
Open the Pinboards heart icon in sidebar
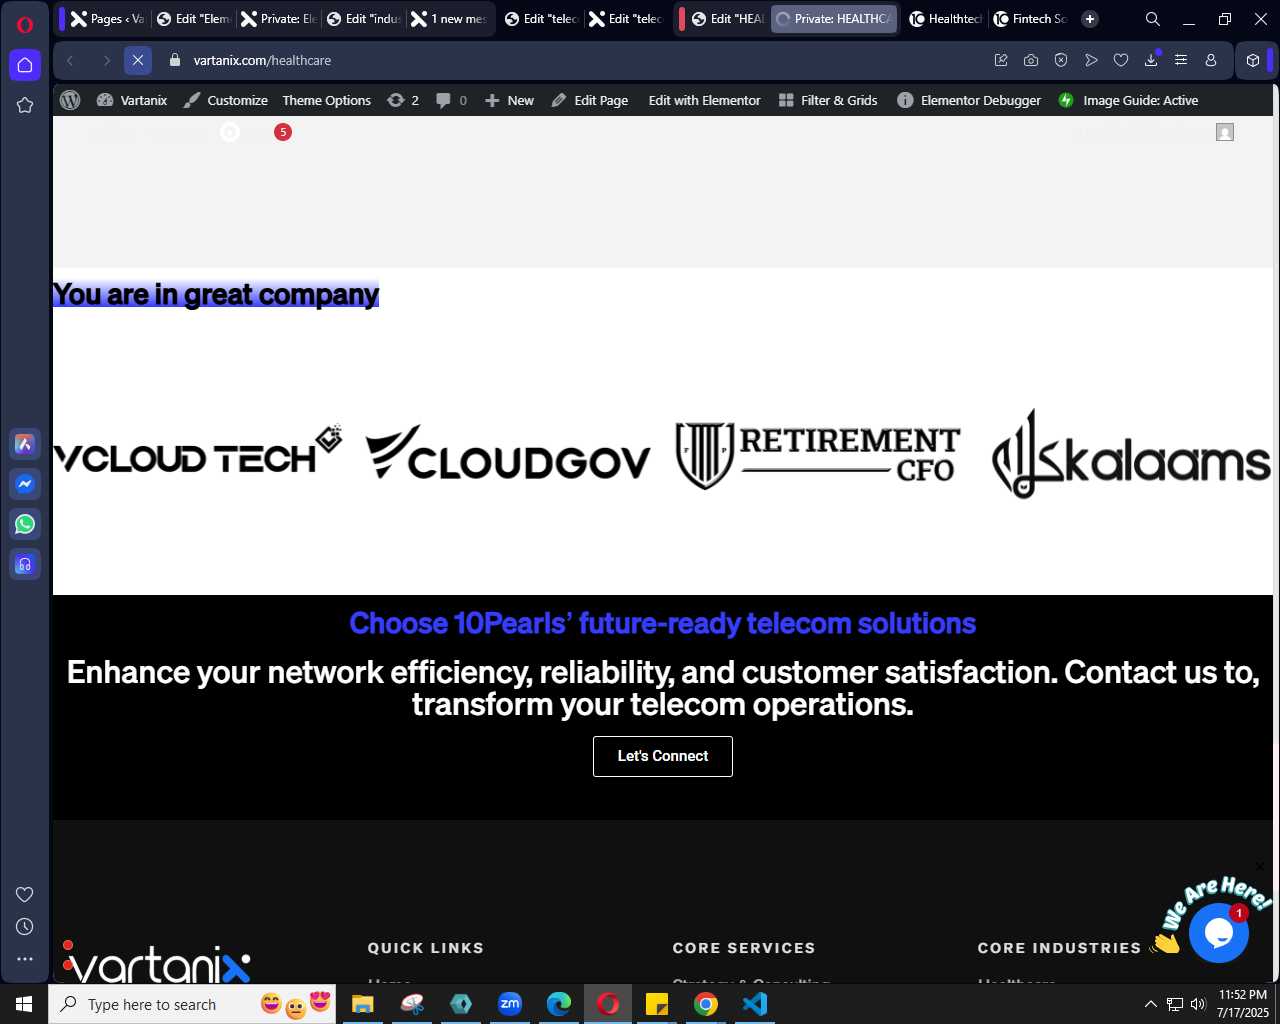click(x=25, y=894)
